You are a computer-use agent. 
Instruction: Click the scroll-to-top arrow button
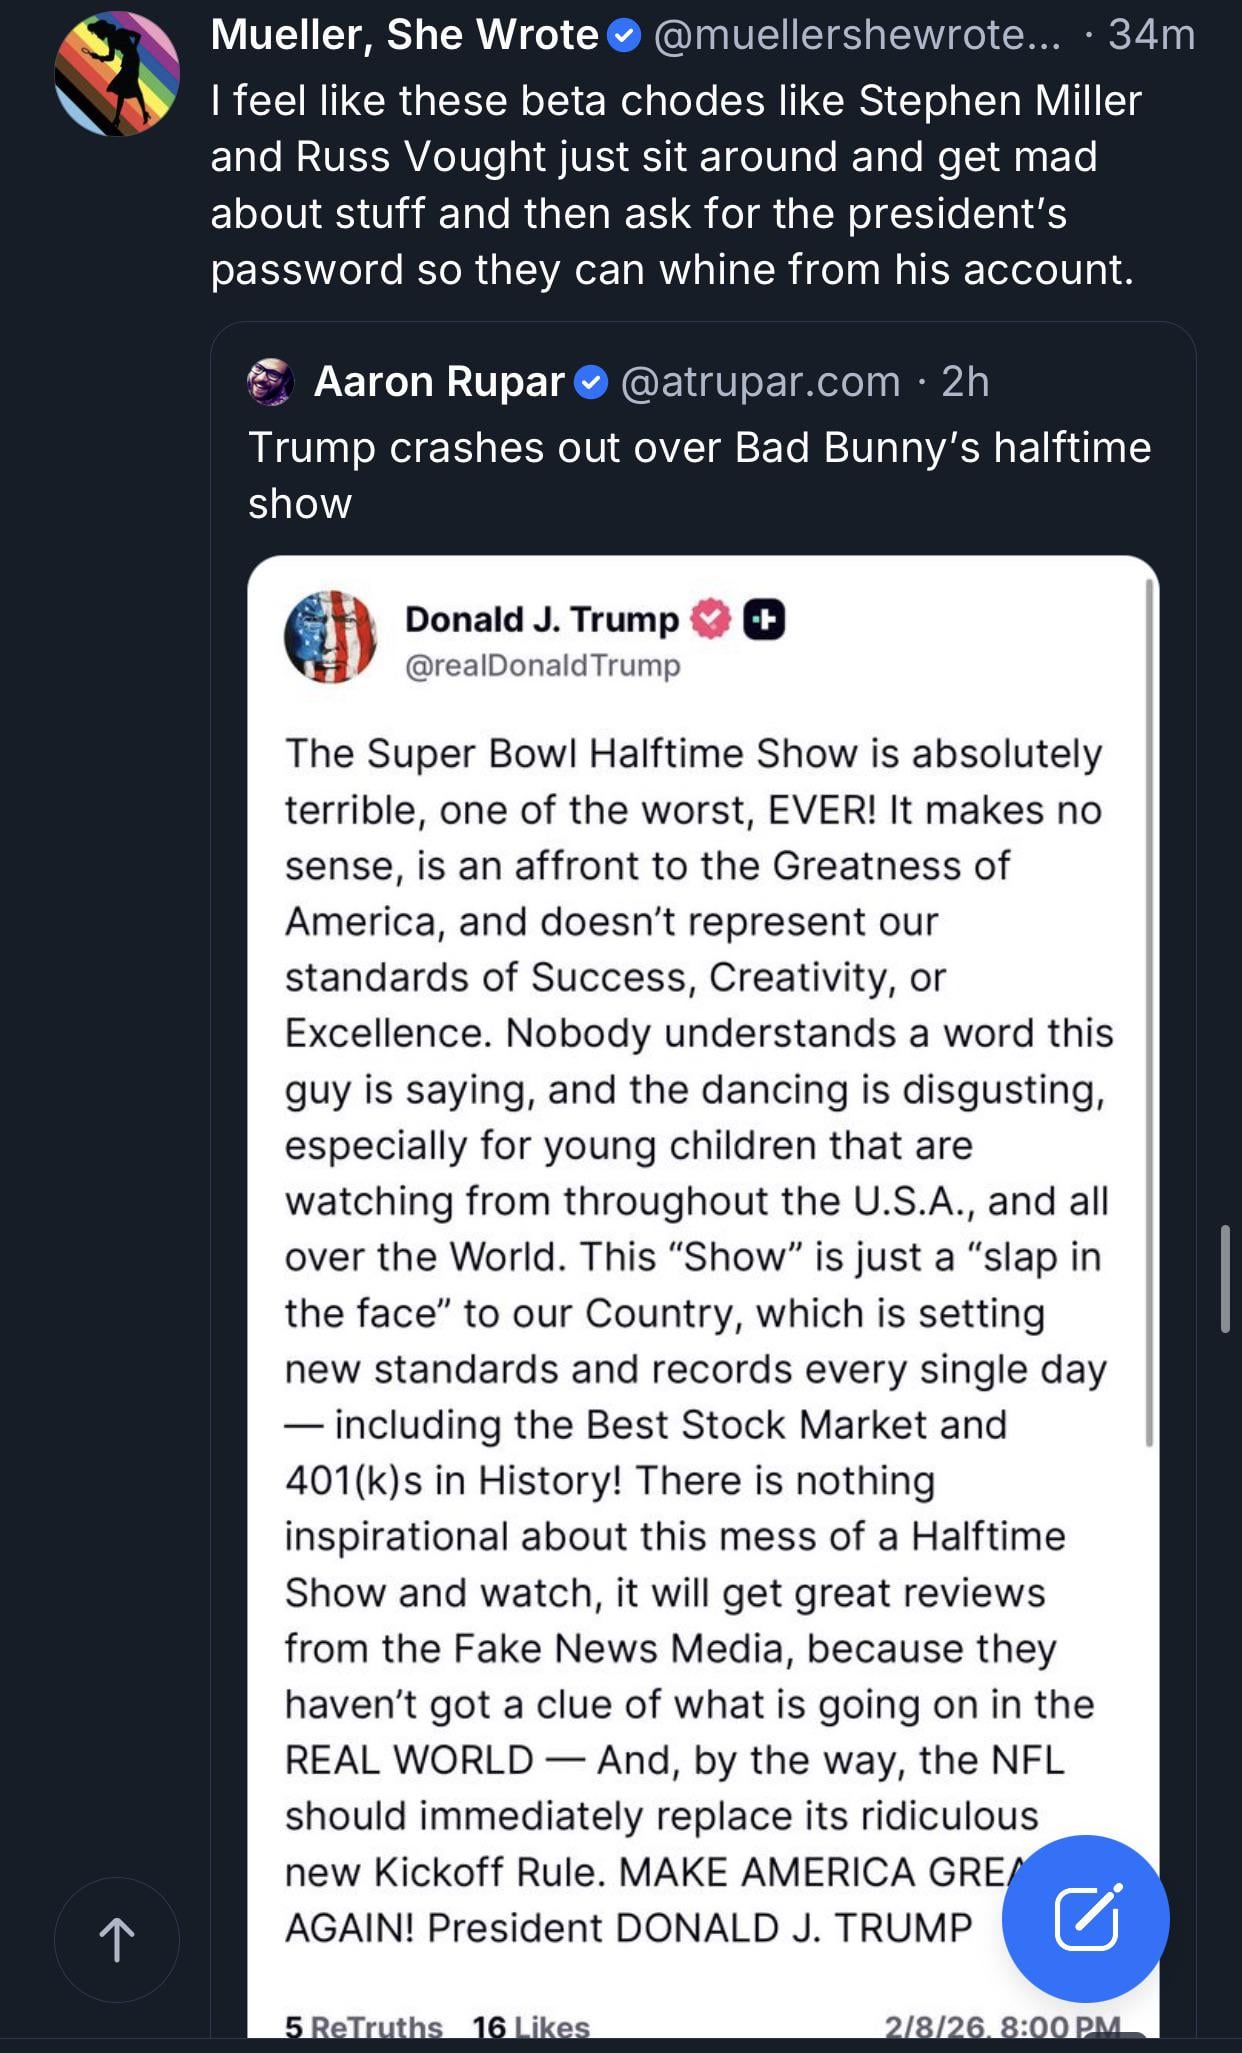coord(117,1939)
